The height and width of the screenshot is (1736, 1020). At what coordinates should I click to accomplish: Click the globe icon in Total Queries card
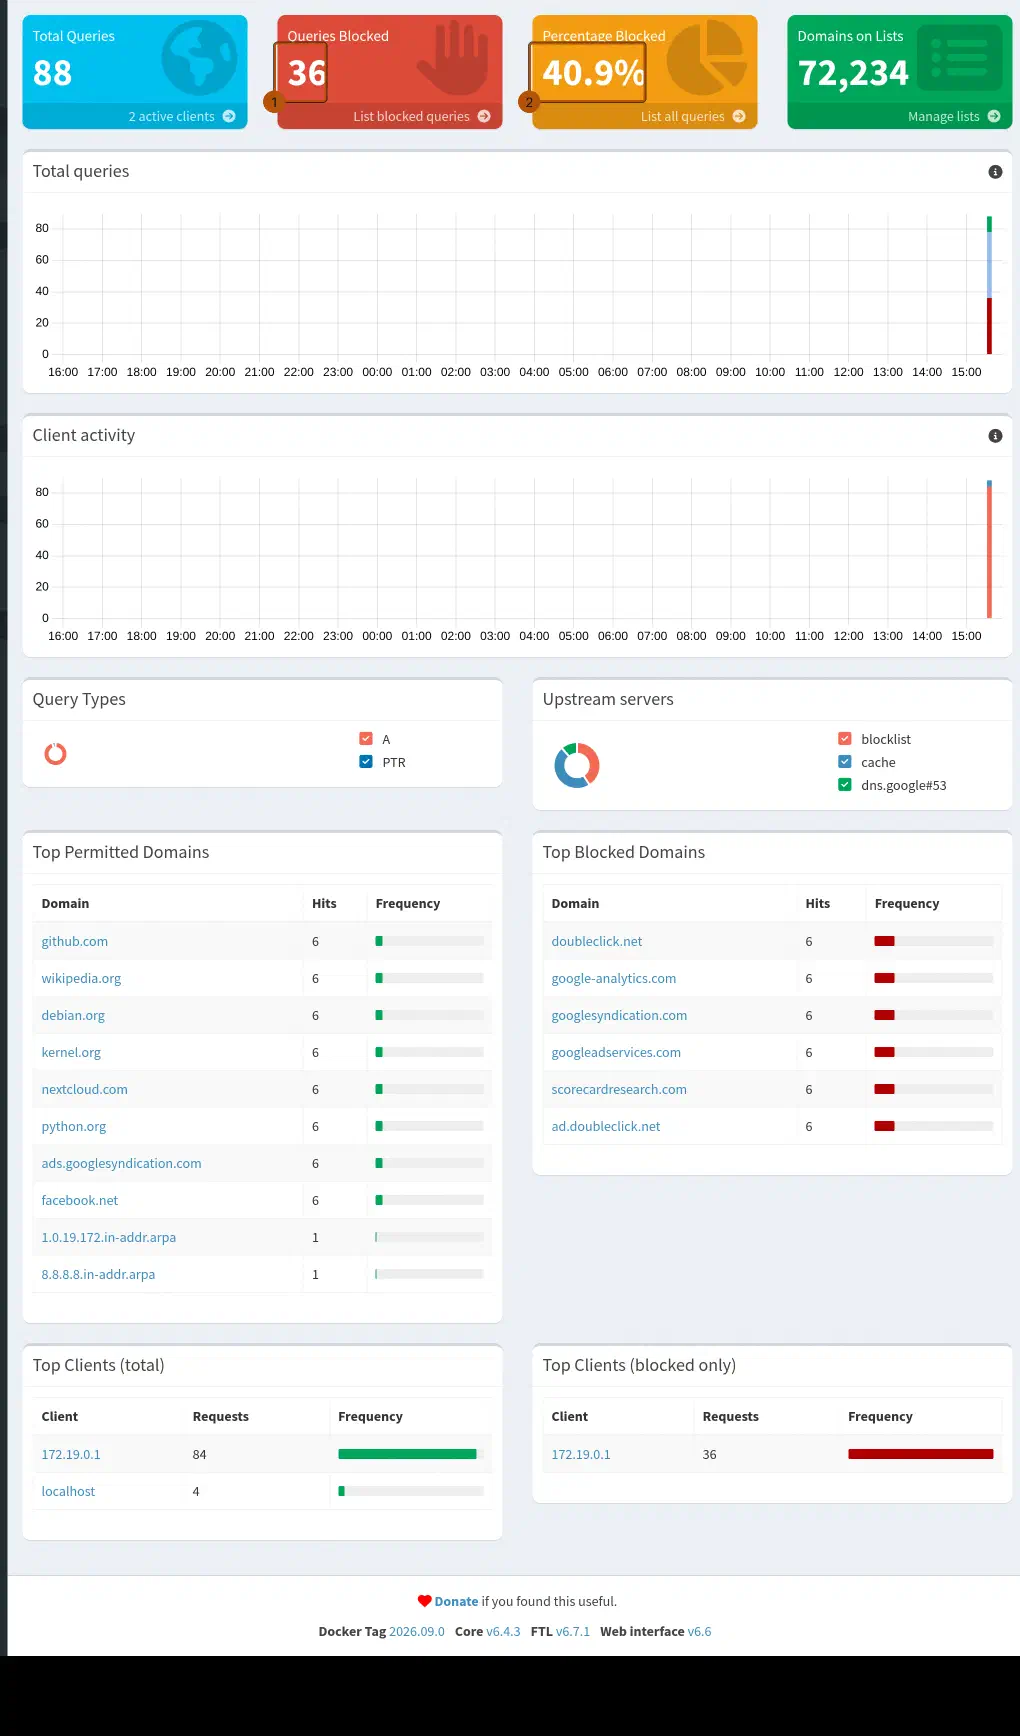click(200, 58)
